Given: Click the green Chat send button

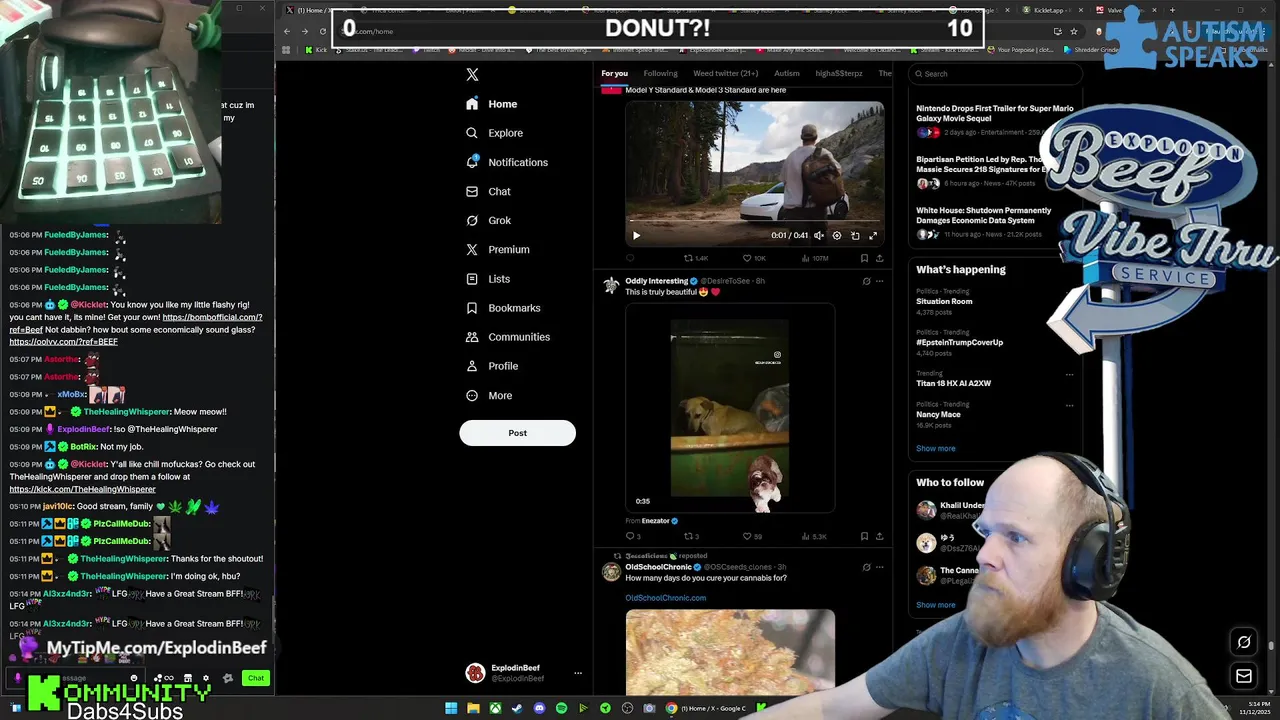Looking at the screenshot, I should coord(256,678).
